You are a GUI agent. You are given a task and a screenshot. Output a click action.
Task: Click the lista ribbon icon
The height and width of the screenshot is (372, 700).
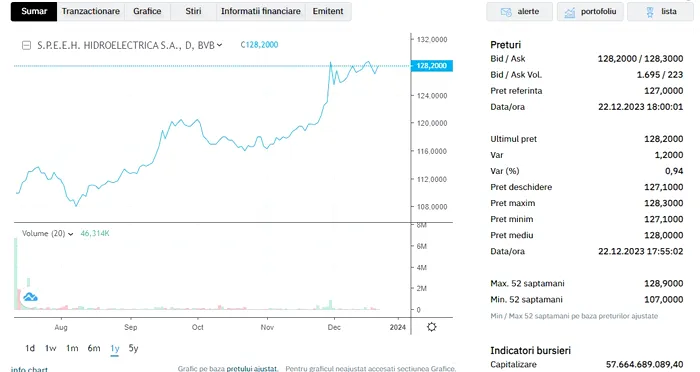click(650, 12)
